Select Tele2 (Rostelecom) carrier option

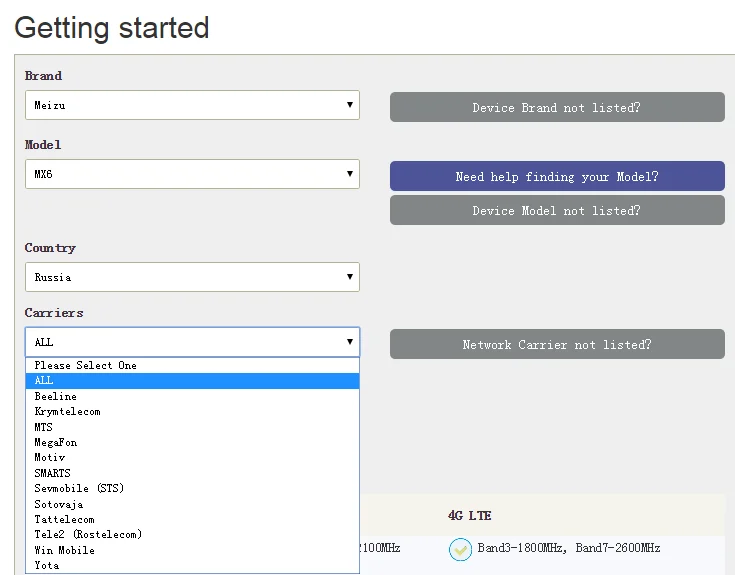click(x=192, y=535)
